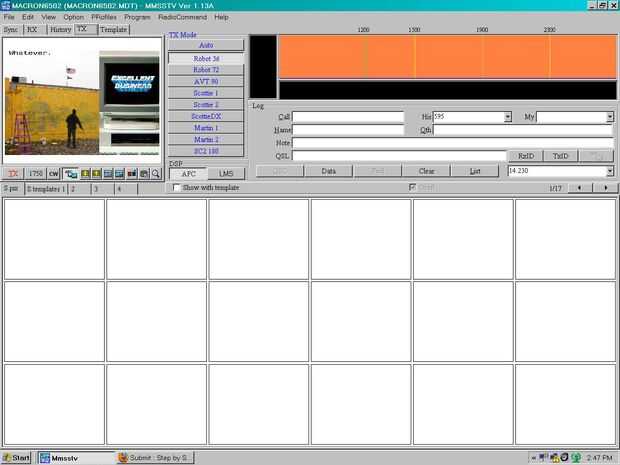Image resolution: width=620 pixels, height=465 pixels.
Task: Toggle the LMS DSP filter button
Action: click(x=226, y=174)
